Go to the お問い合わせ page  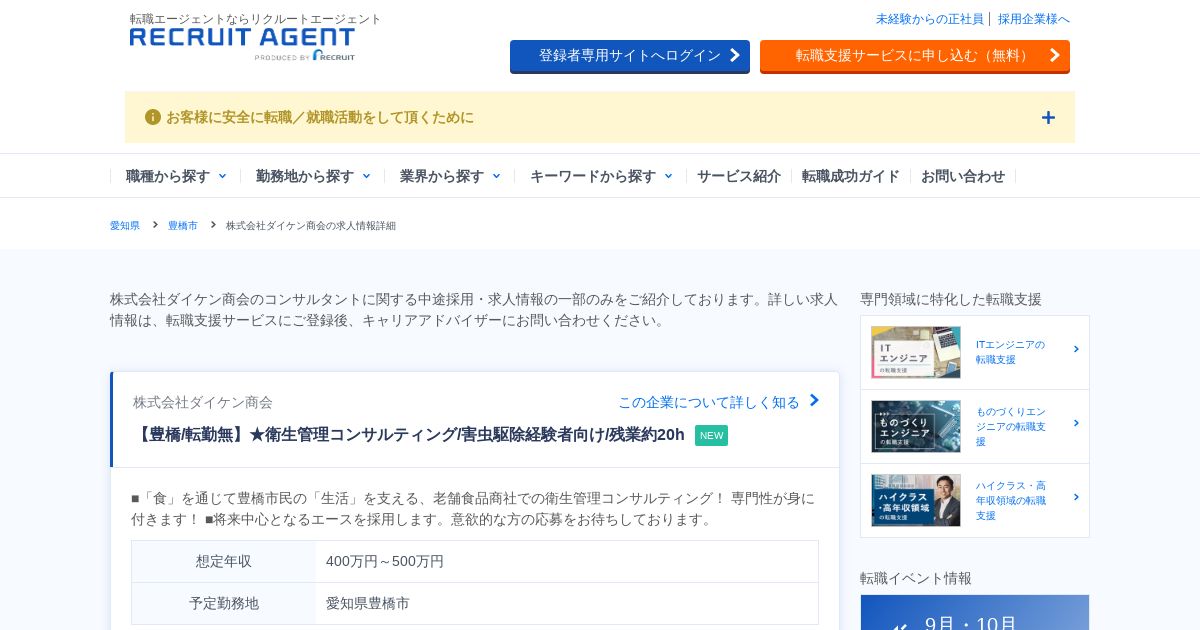(963, 176)
